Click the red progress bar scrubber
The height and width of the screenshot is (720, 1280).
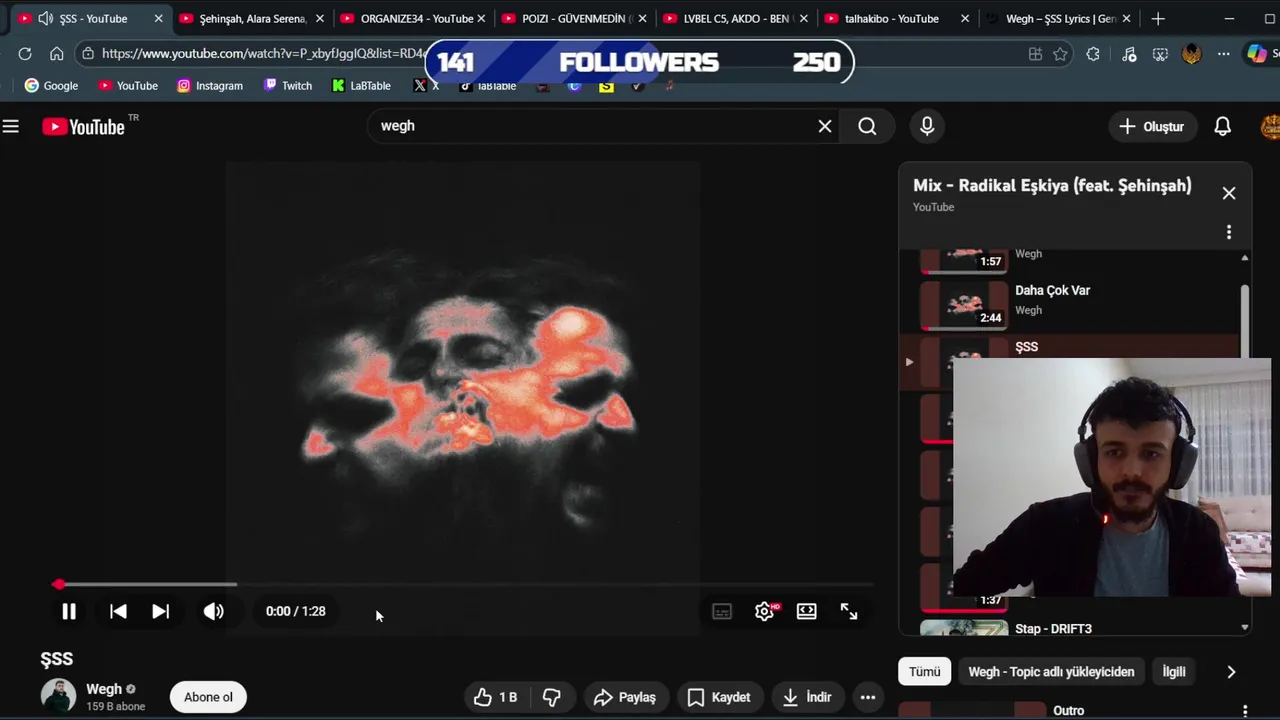pyautogui.click(x=59, y=584)
